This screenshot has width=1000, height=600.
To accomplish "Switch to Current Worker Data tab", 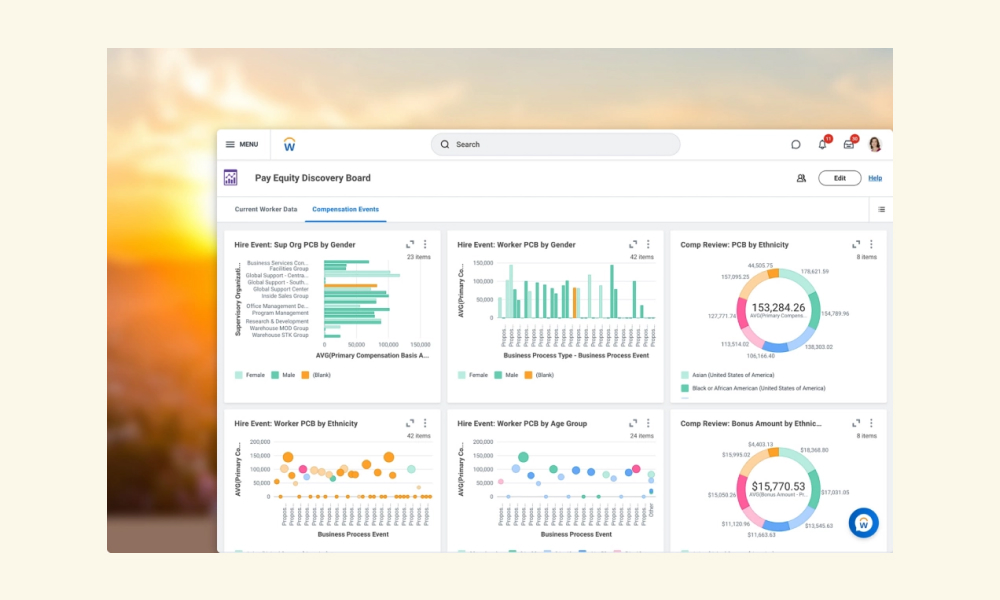I will [x=266, y=209].
